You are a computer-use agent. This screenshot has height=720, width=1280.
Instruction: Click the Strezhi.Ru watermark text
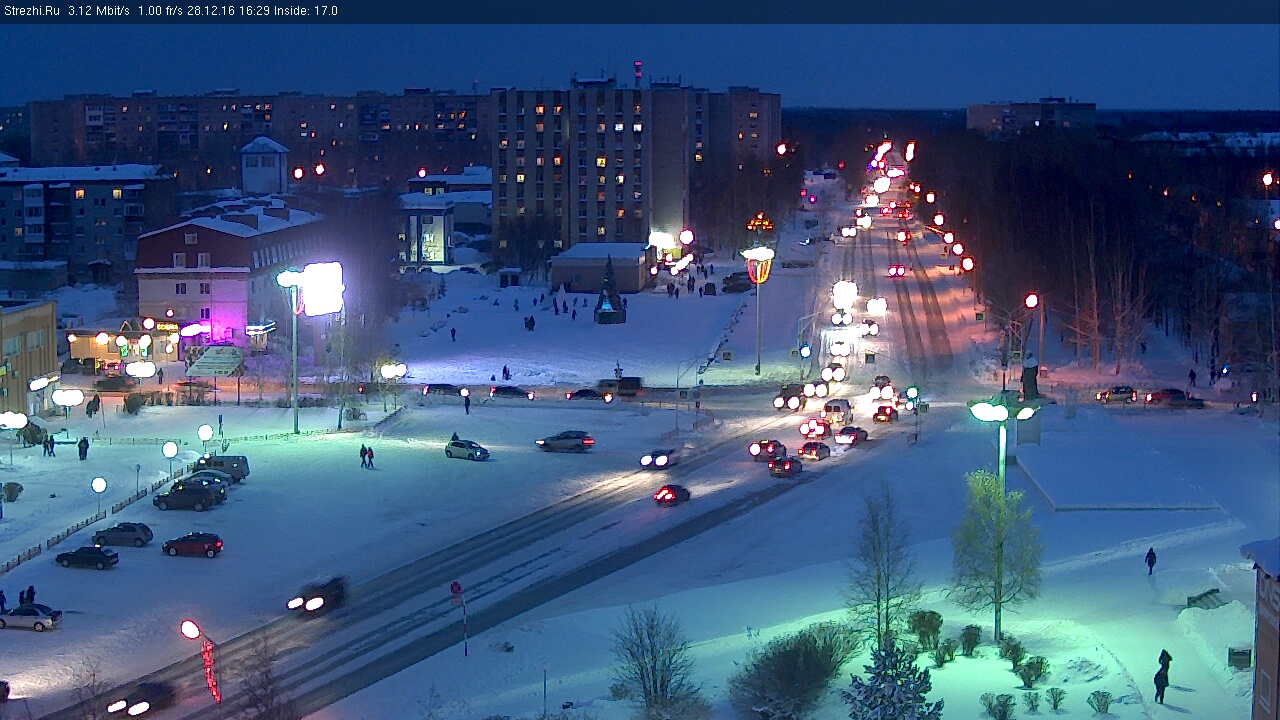click(31, 11)
